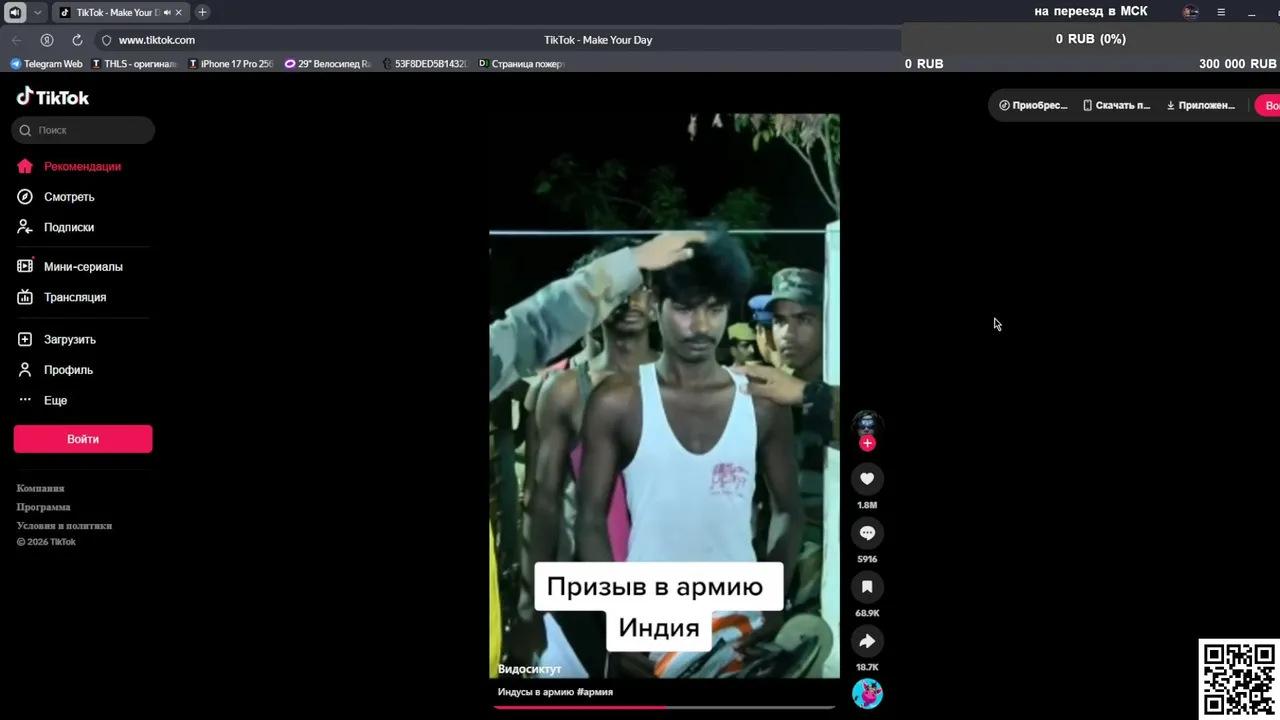Reload the page with the refresh icon

click(x=77, y=40)
